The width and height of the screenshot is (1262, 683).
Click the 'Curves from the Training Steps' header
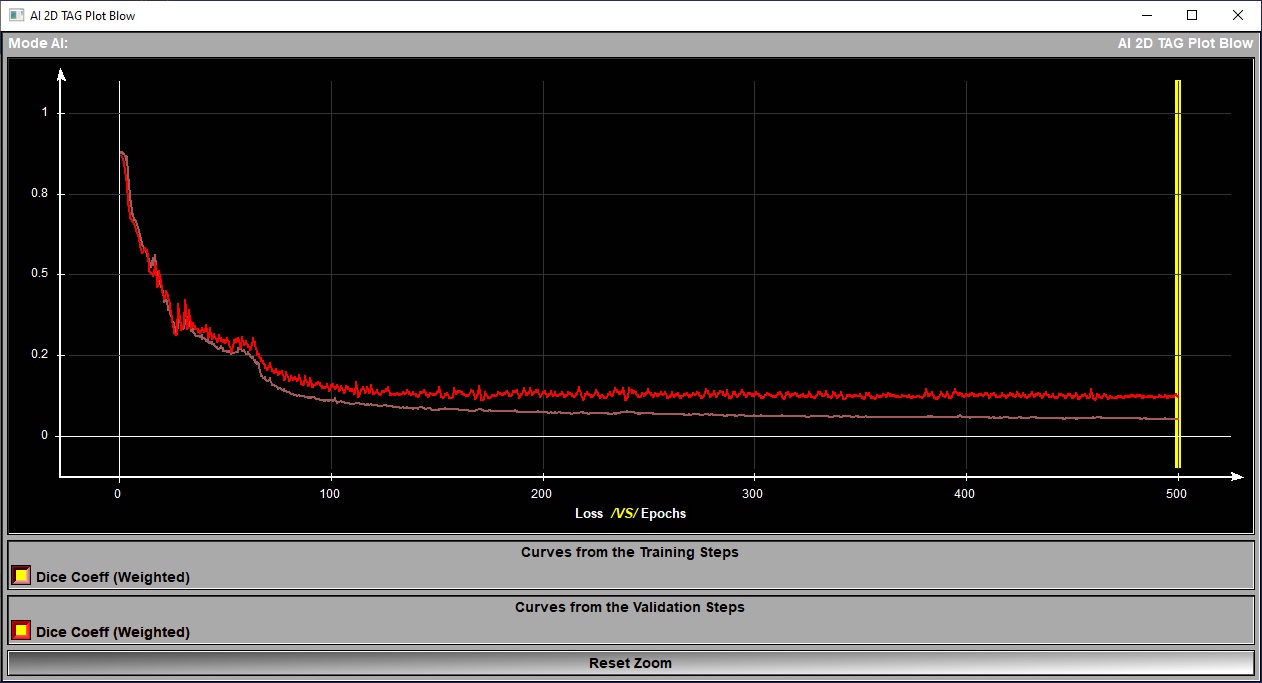[x=630, y=552]
